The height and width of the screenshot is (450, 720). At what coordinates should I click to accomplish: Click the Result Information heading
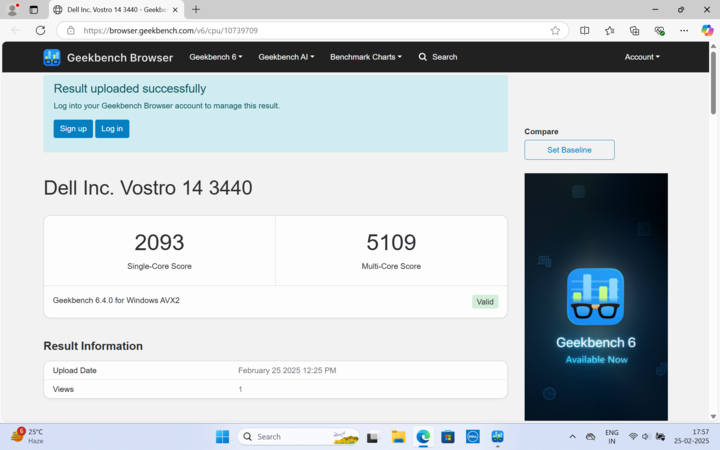93,346
